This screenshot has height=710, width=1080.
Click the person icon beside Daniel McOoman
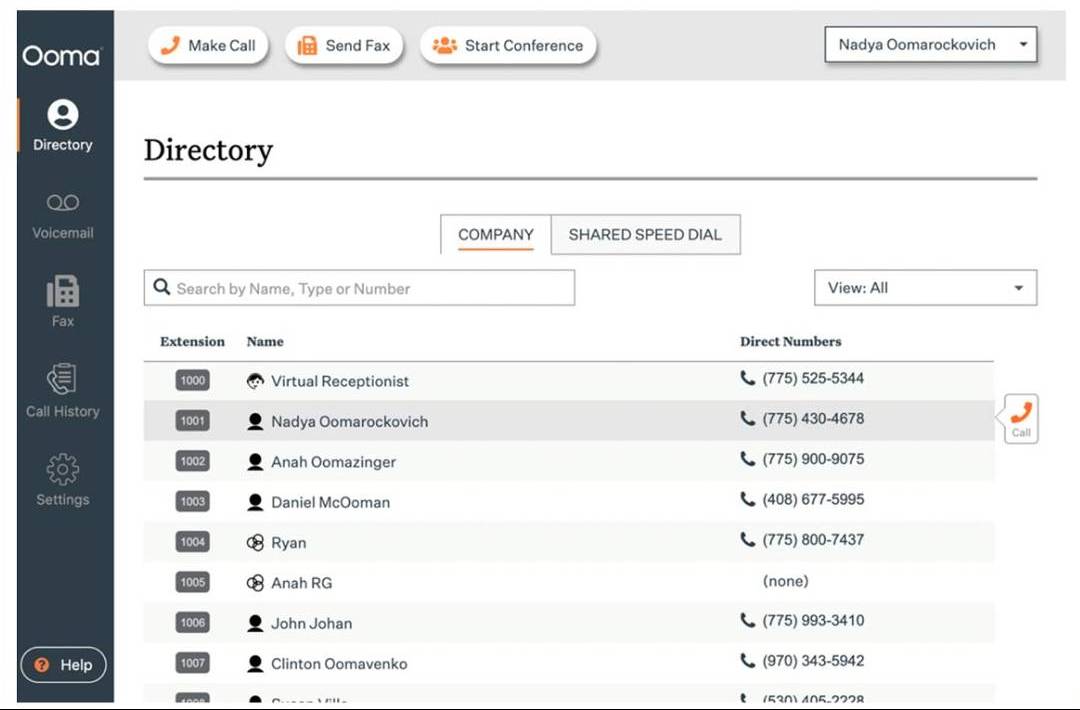[256, 502]
